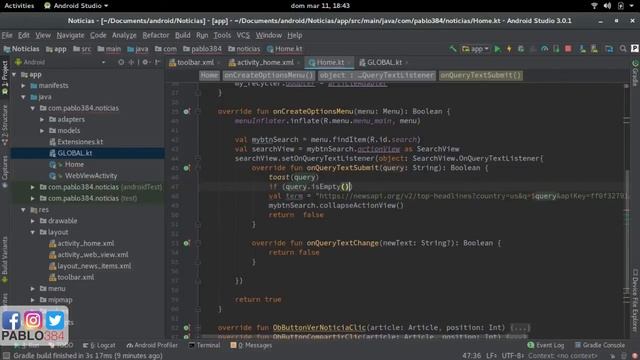Click the Apply Changes lightning bolt icon
640x360 pixels.
[509, 49]
